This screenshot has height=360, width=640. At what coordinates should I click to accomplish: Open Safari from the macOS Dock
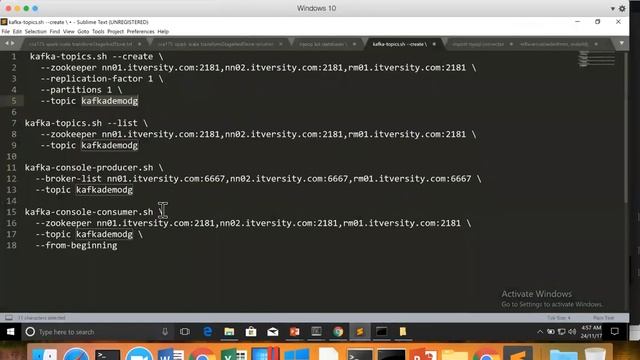pos(76,354)
